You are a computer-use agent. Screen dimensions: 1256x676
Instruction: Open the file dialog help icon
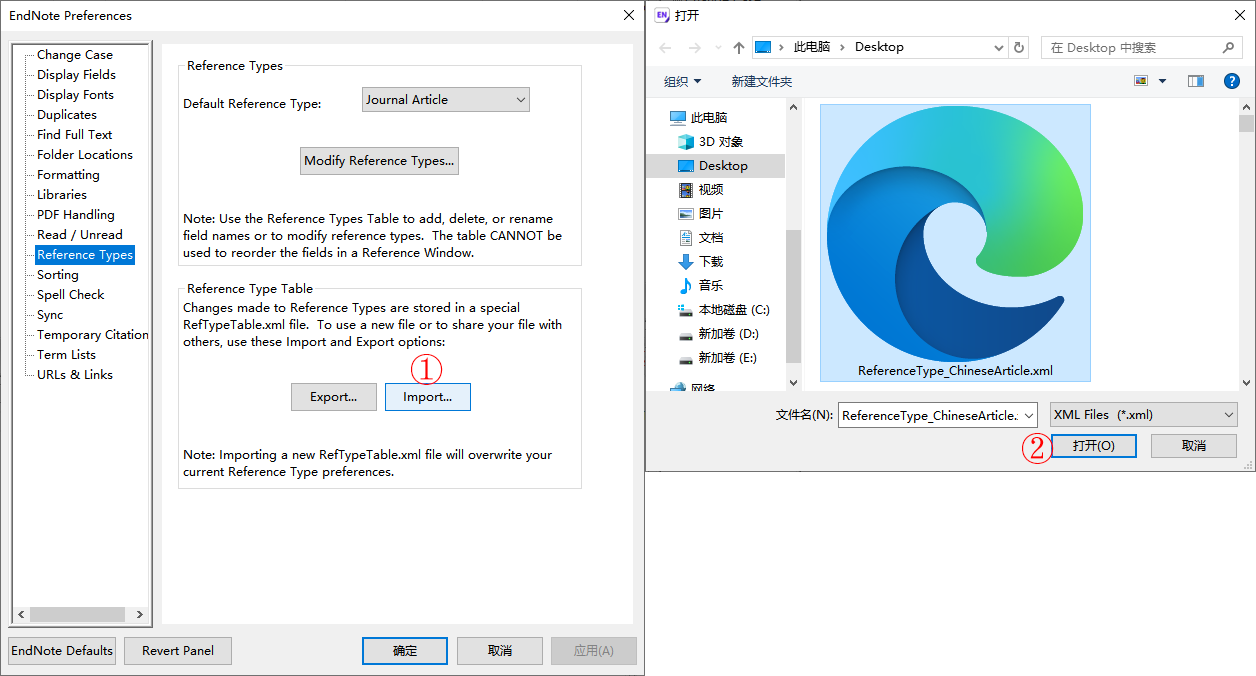click(x=1232, y=81)
